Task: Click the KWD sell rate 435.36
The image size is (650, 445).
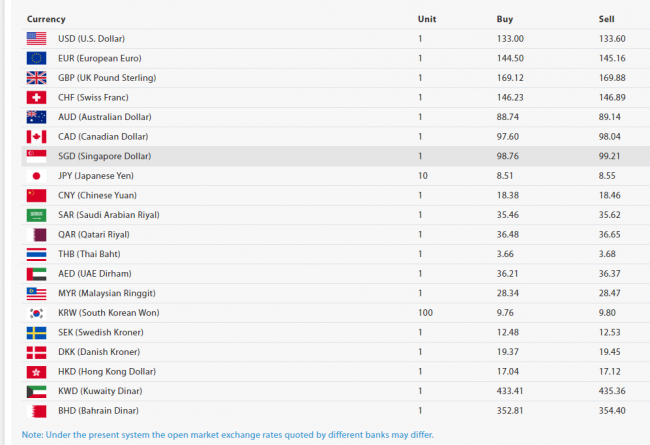Action: click(612, 390)
